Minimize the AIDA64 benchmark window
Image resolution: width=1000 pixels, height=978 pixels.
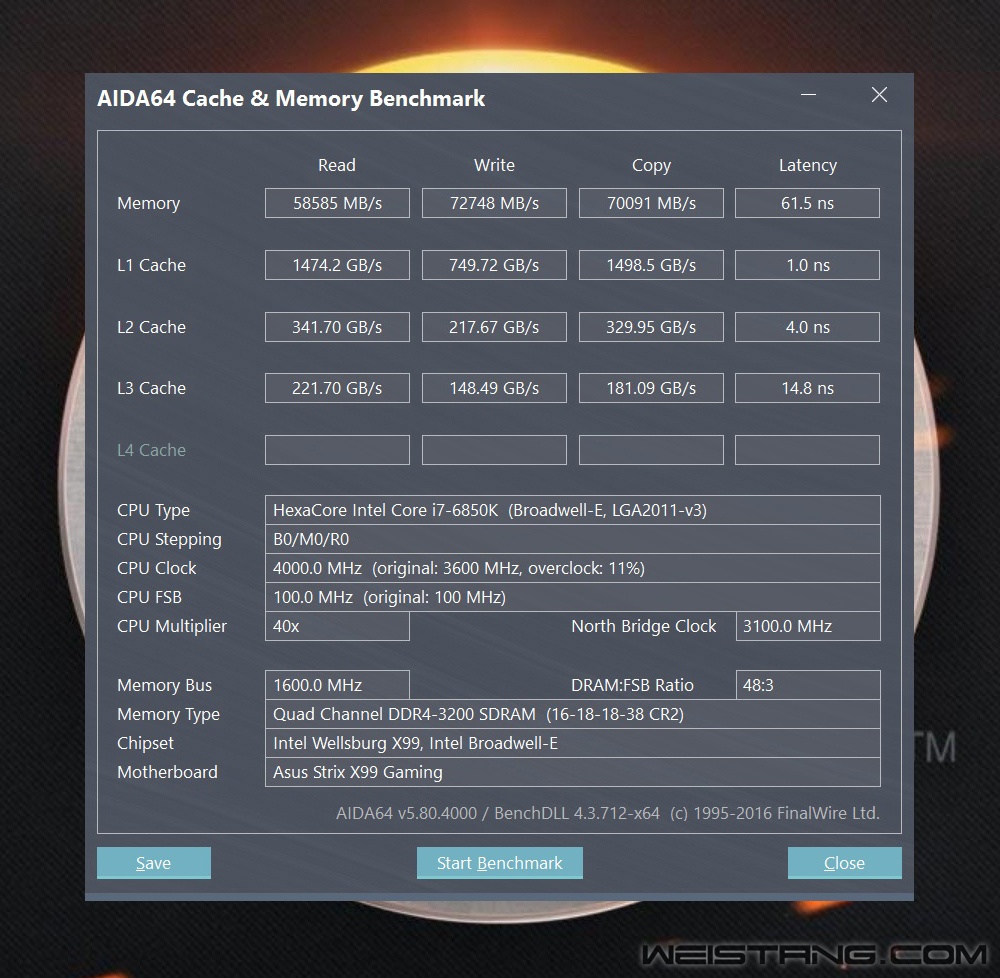(x=809, y=95)
